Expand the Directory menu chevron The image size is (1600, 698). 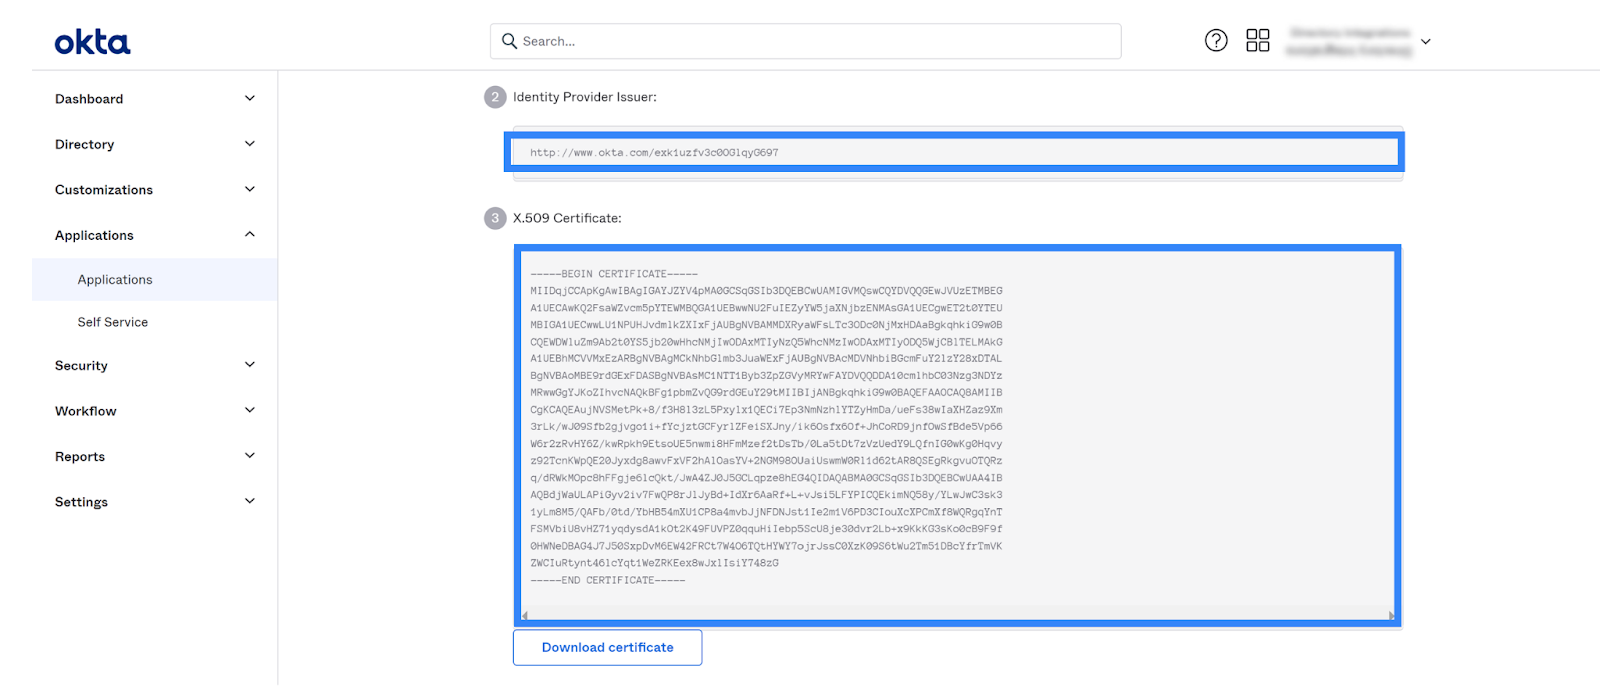click(250, 143)
